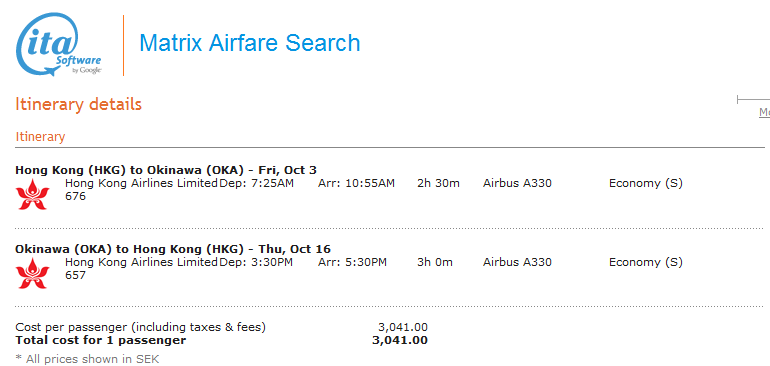Click the Matrix Airfare Search title

[x=249, y=43]
